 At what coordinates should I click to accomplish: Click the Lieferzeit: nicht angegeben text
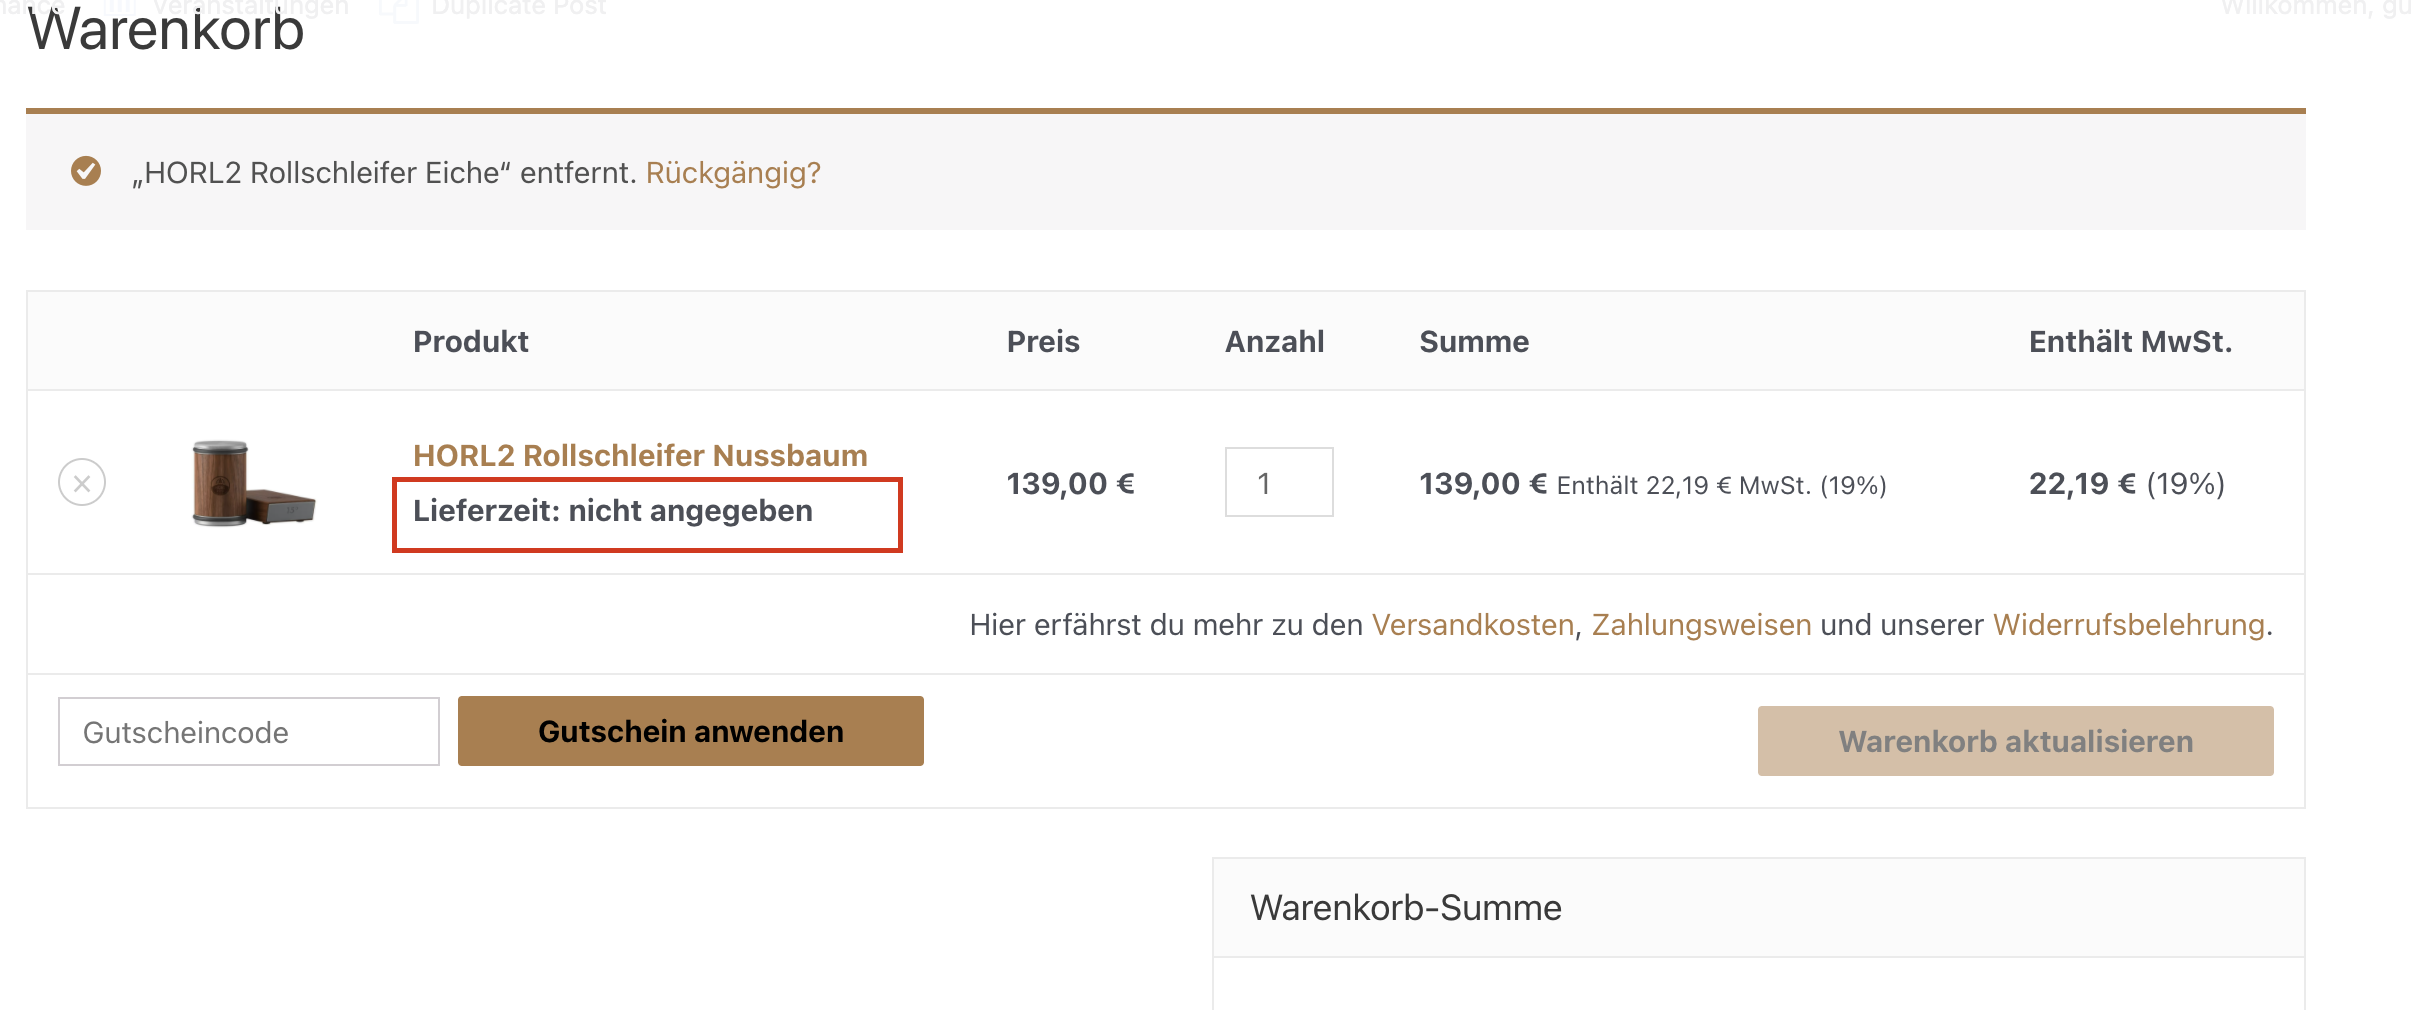pyautogui.click(x=613, y=511)
